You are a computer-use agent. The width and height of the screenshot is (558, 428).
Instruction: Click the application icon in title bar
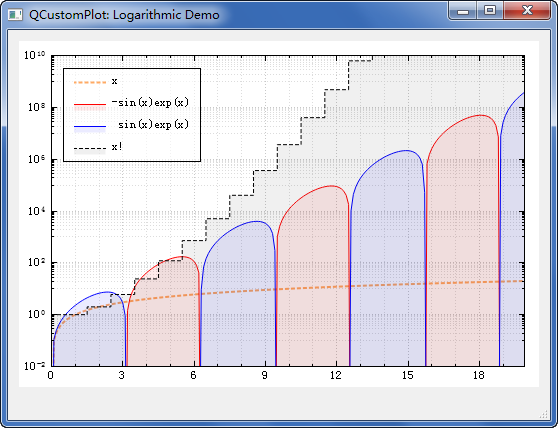pyautogui.click(x=15, y=15)
